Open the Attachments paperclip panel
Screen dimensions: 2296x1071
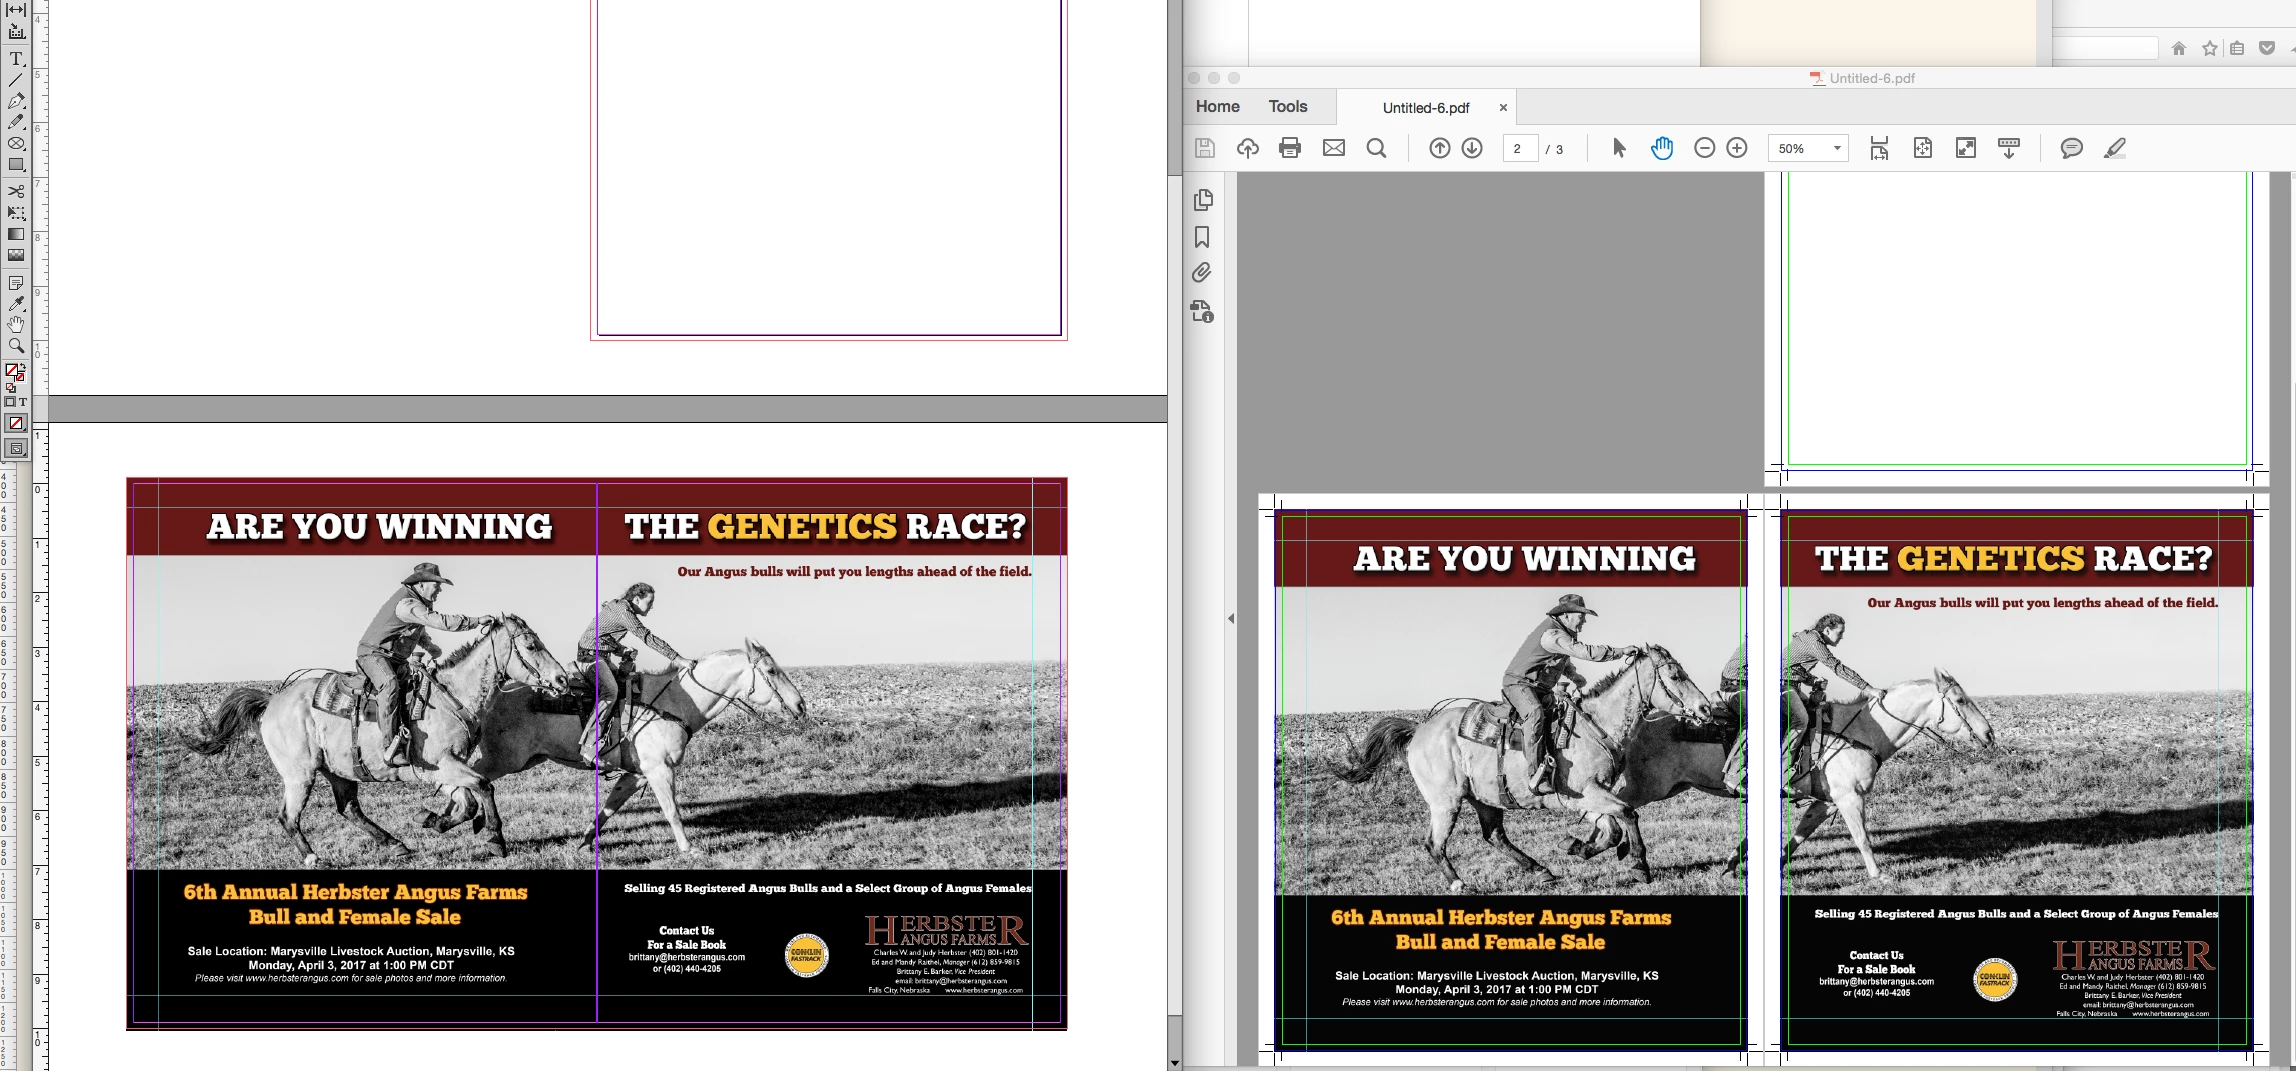click(x=1203, y=273)
